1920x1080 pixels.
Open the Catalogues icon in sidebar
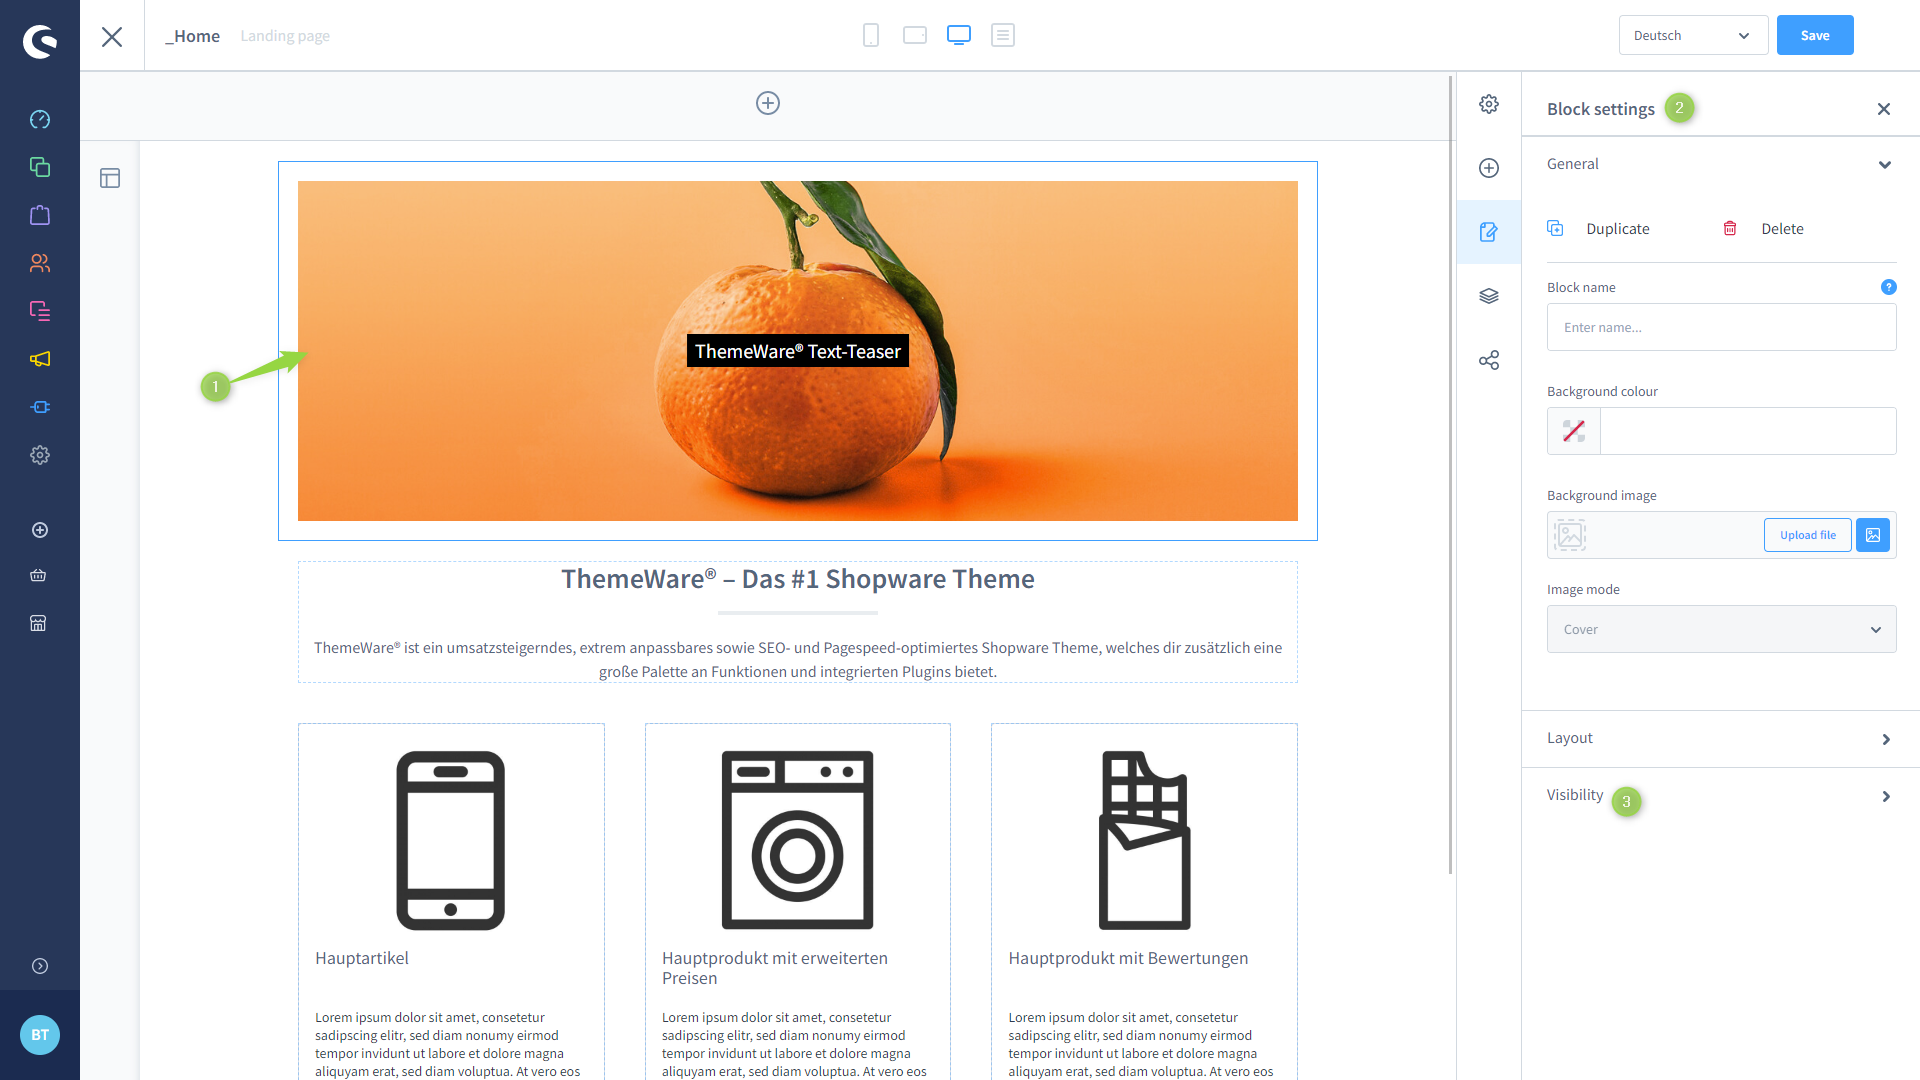pos(40,167)
